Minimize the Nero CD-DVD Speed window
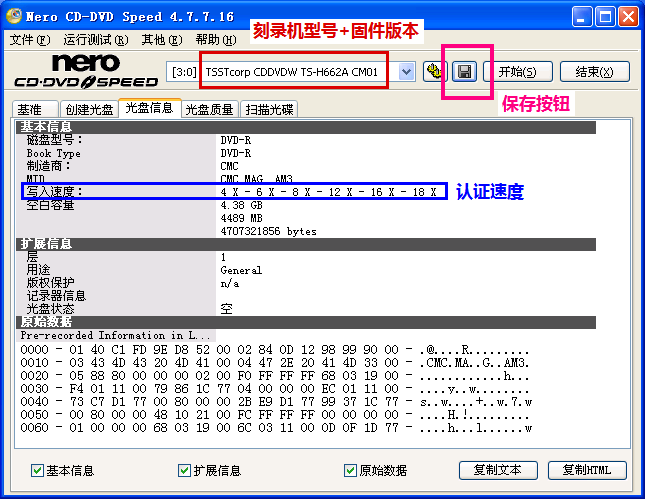The image size is (645, 499). tap(579, 17)
